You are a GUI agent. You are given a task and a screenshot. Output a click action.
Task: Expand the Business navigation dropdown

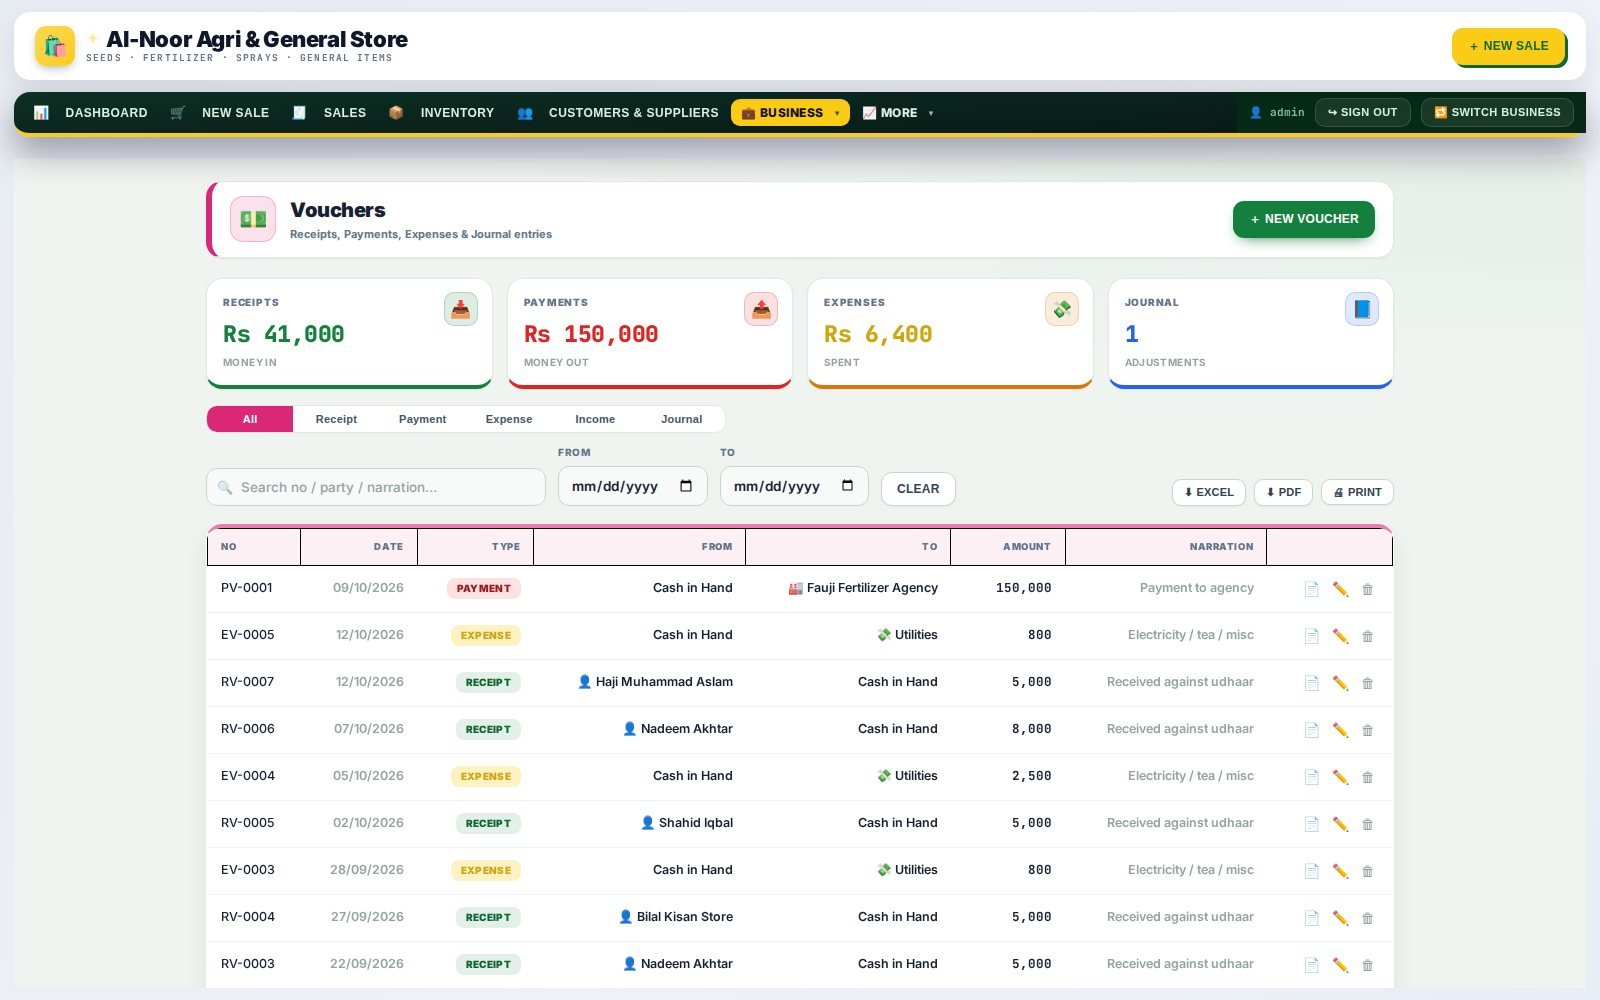click(790, 113)
